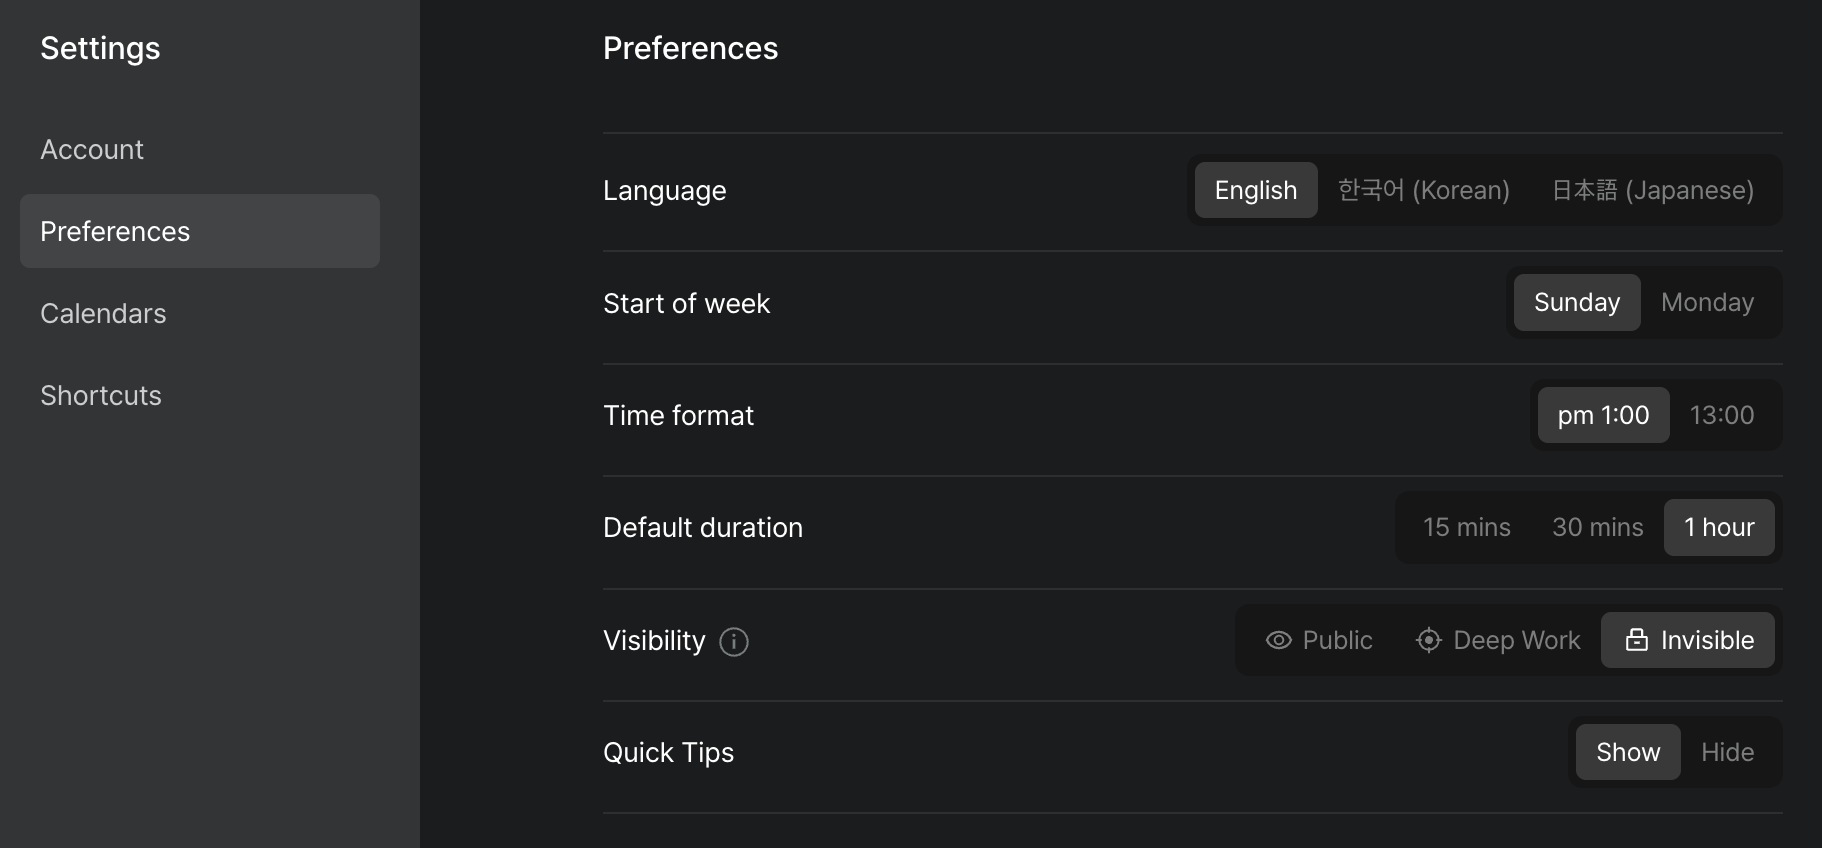The width and height of the screenshot is (1822, 848).
Task: Switch language to Korean
Action: pos(1424,190)
